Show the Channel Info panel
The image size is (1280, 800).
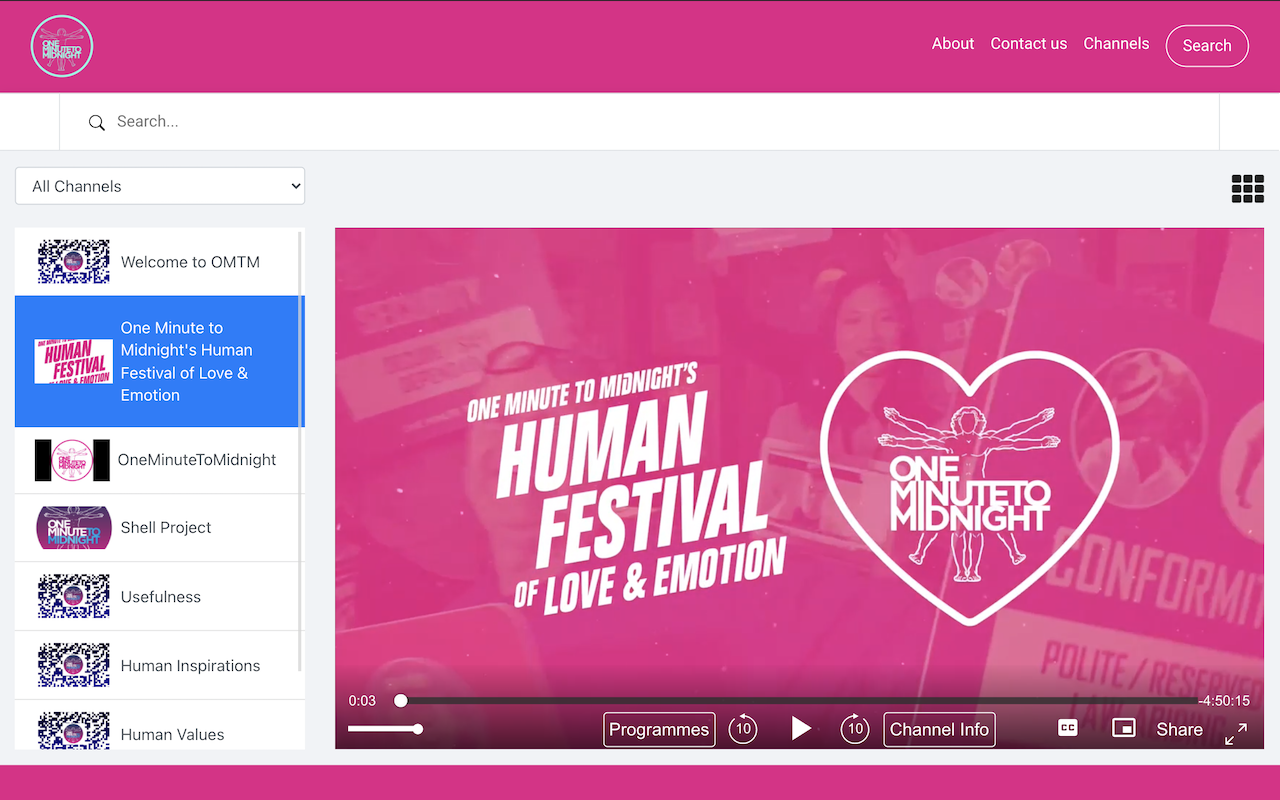pyautogui.click(x=939, y=729)
